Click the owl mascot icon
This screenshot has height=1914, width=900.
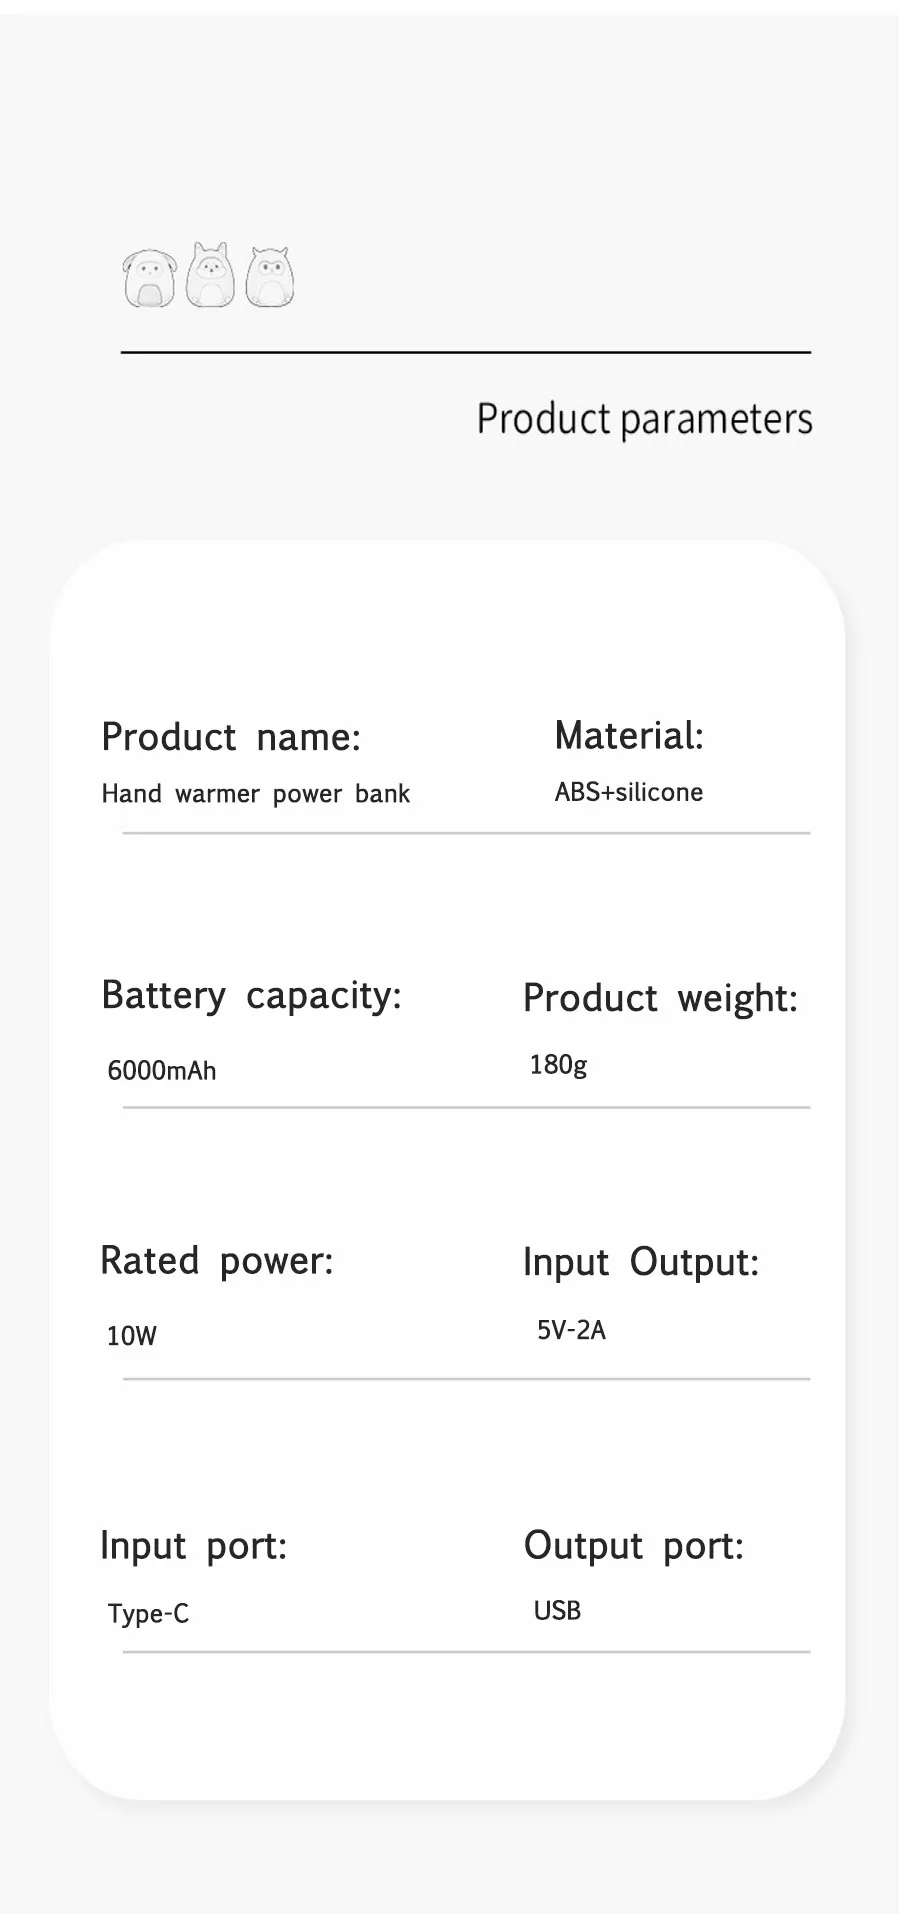(x=269, y=277)
